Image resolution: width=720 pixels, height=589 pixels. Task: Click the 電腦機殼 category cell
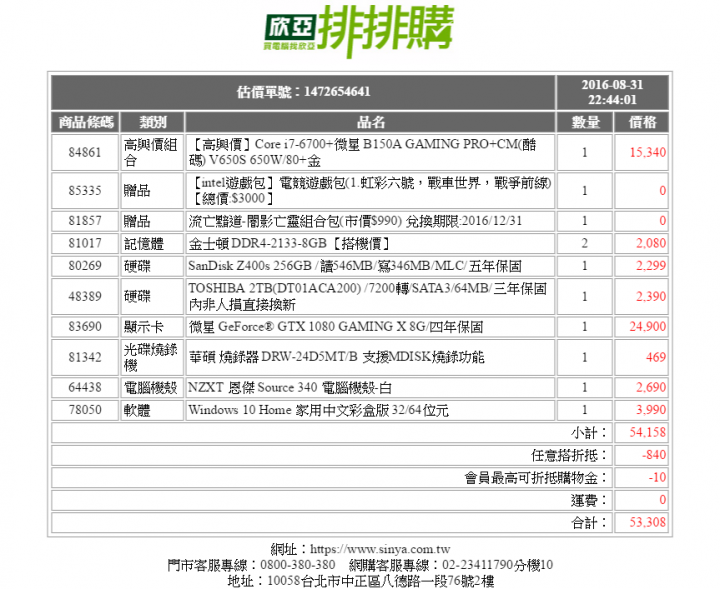point(152,388)
